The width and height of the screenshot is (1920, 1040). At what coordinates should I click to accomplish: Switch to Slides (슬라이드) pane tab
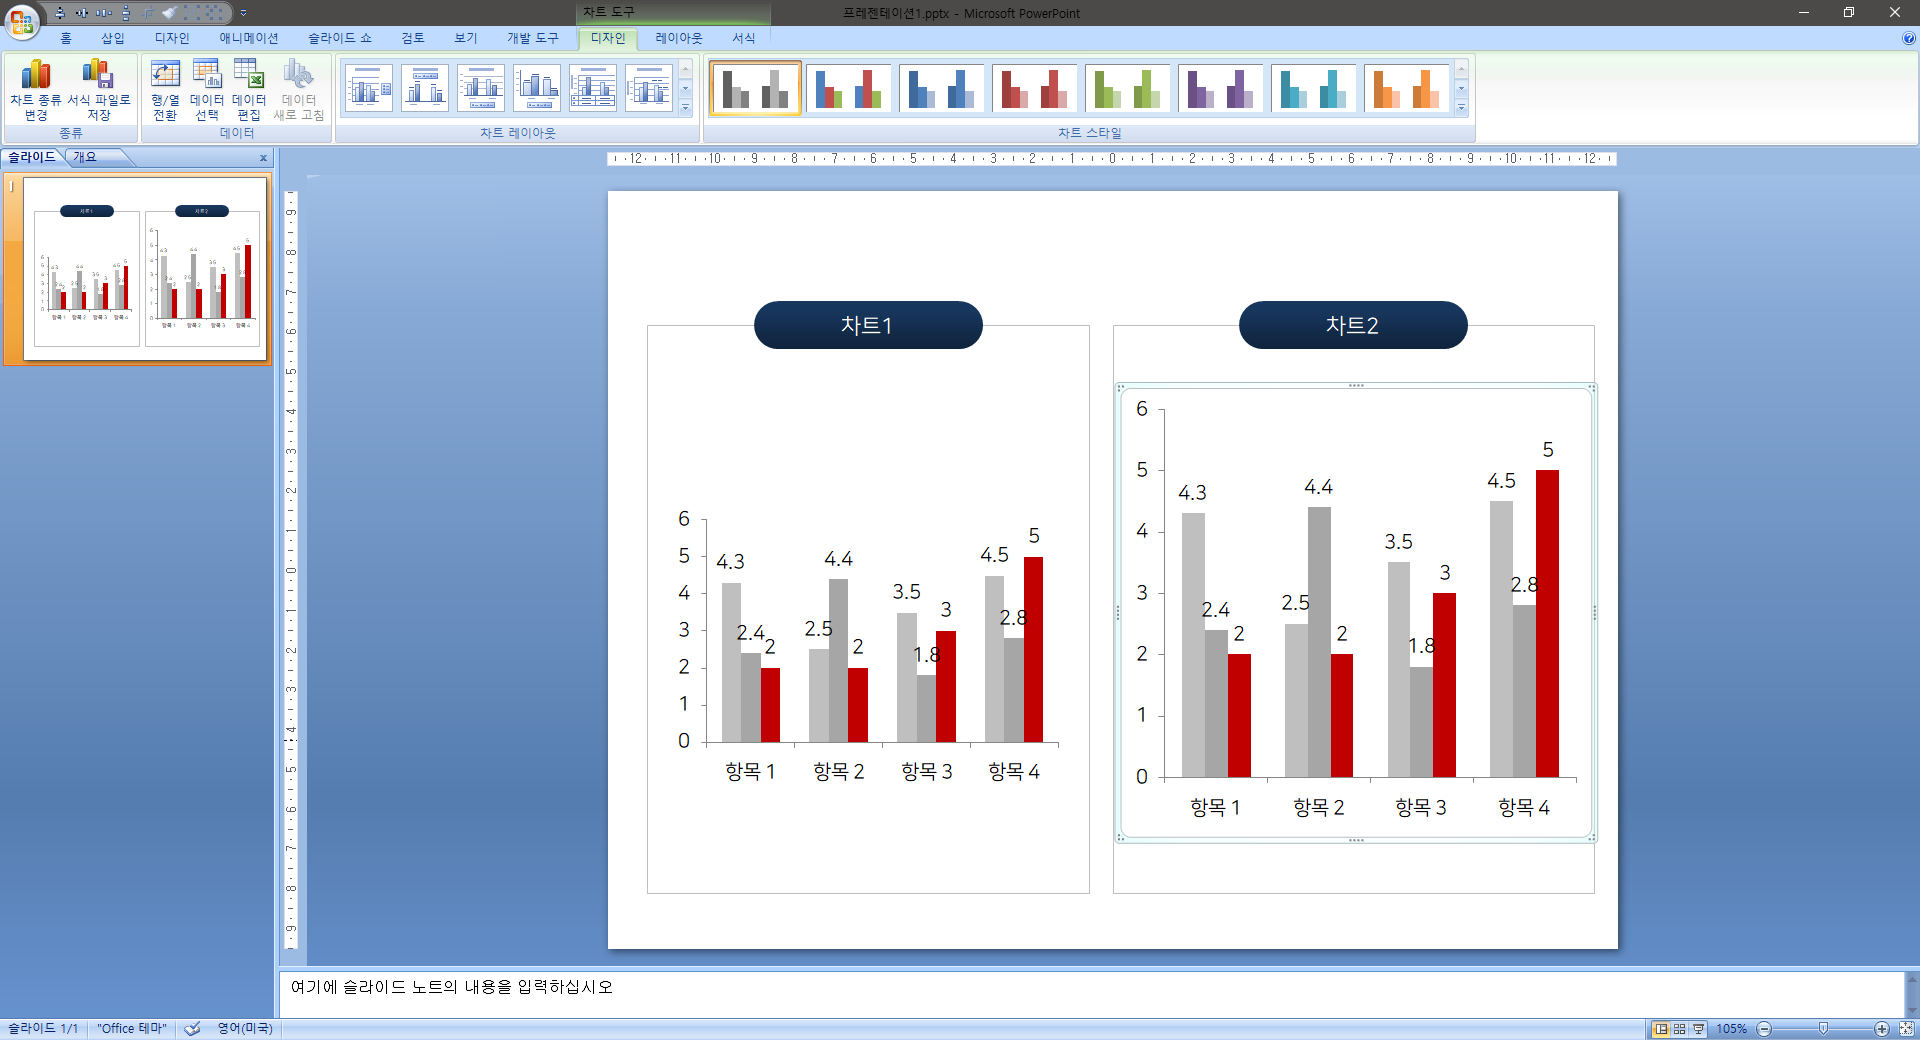tap(32, 157)
